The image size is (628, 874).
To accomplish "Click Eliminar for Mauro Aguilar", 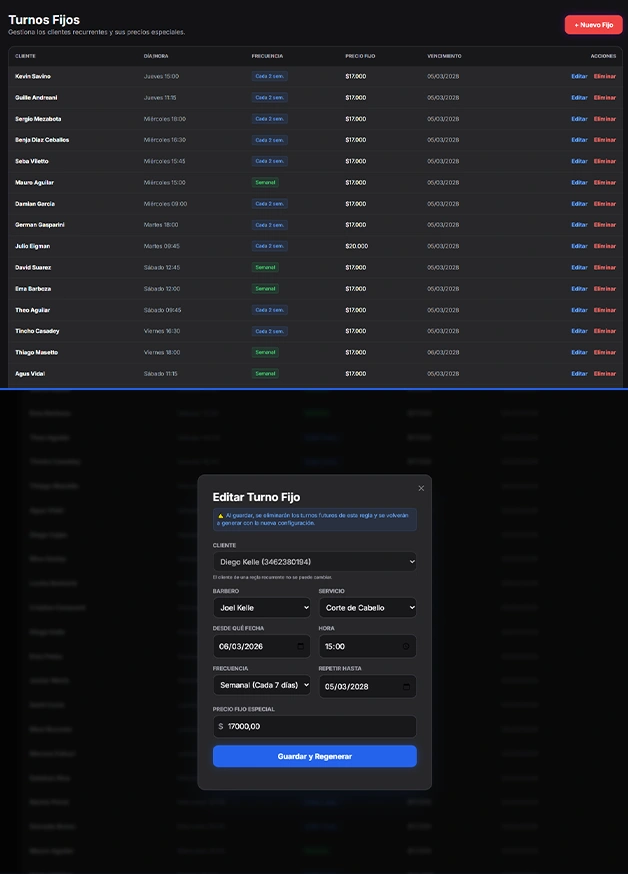I will [x=604, y=183].
